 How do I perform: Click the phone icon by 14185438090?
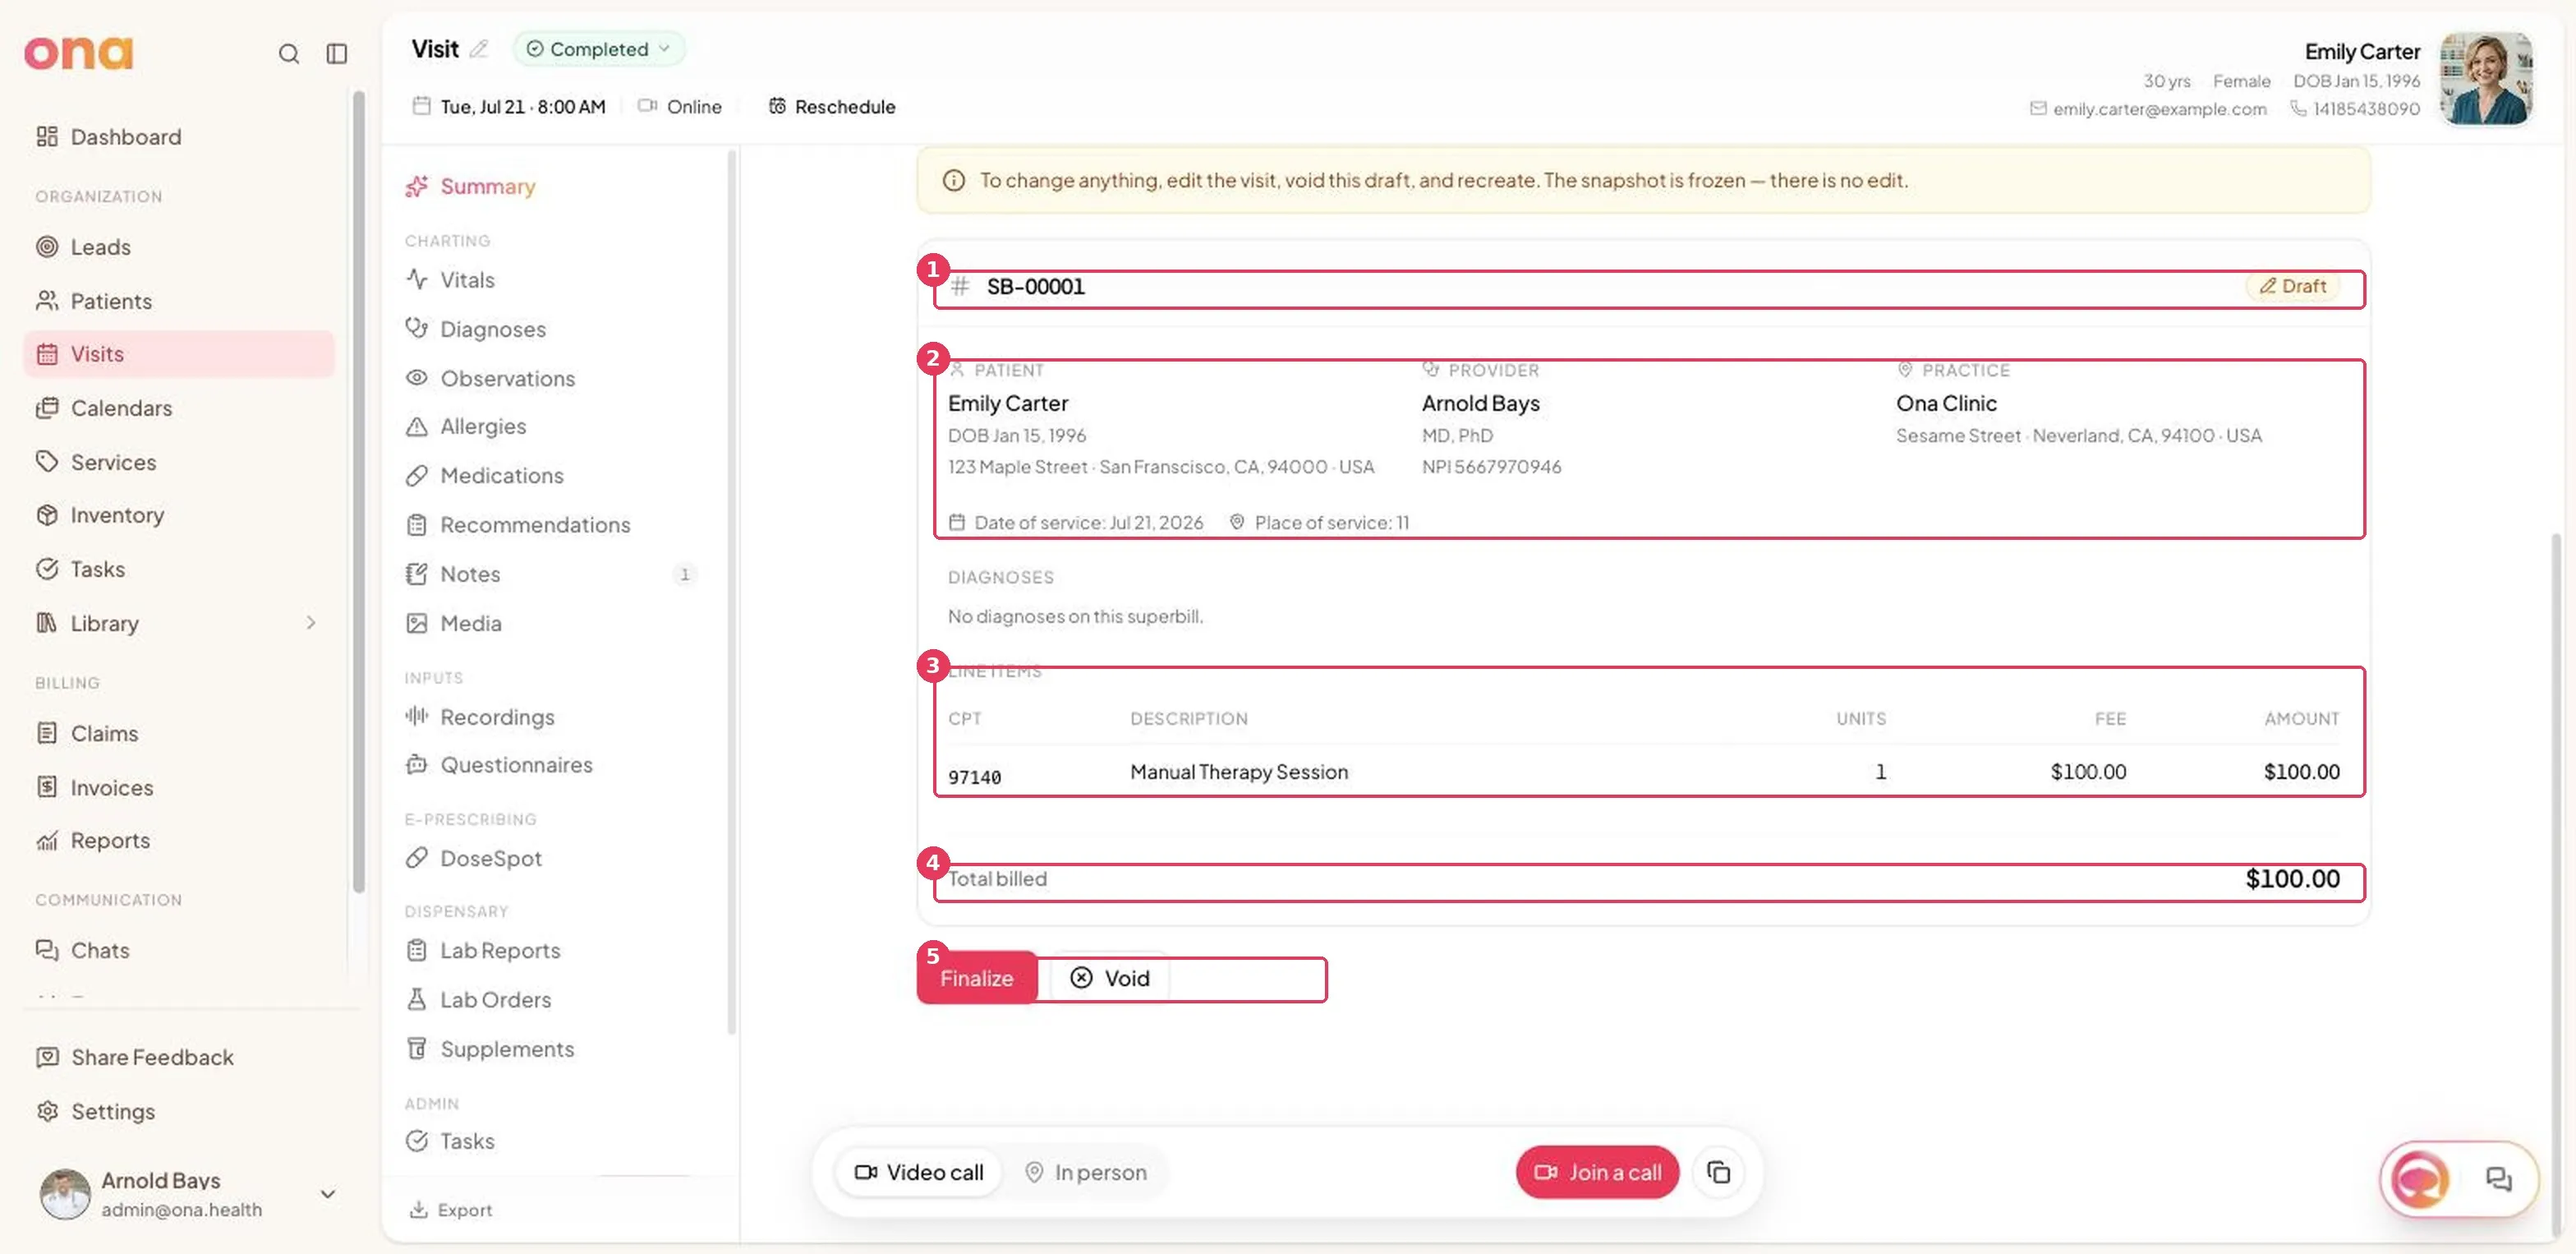coord(2298,109)
